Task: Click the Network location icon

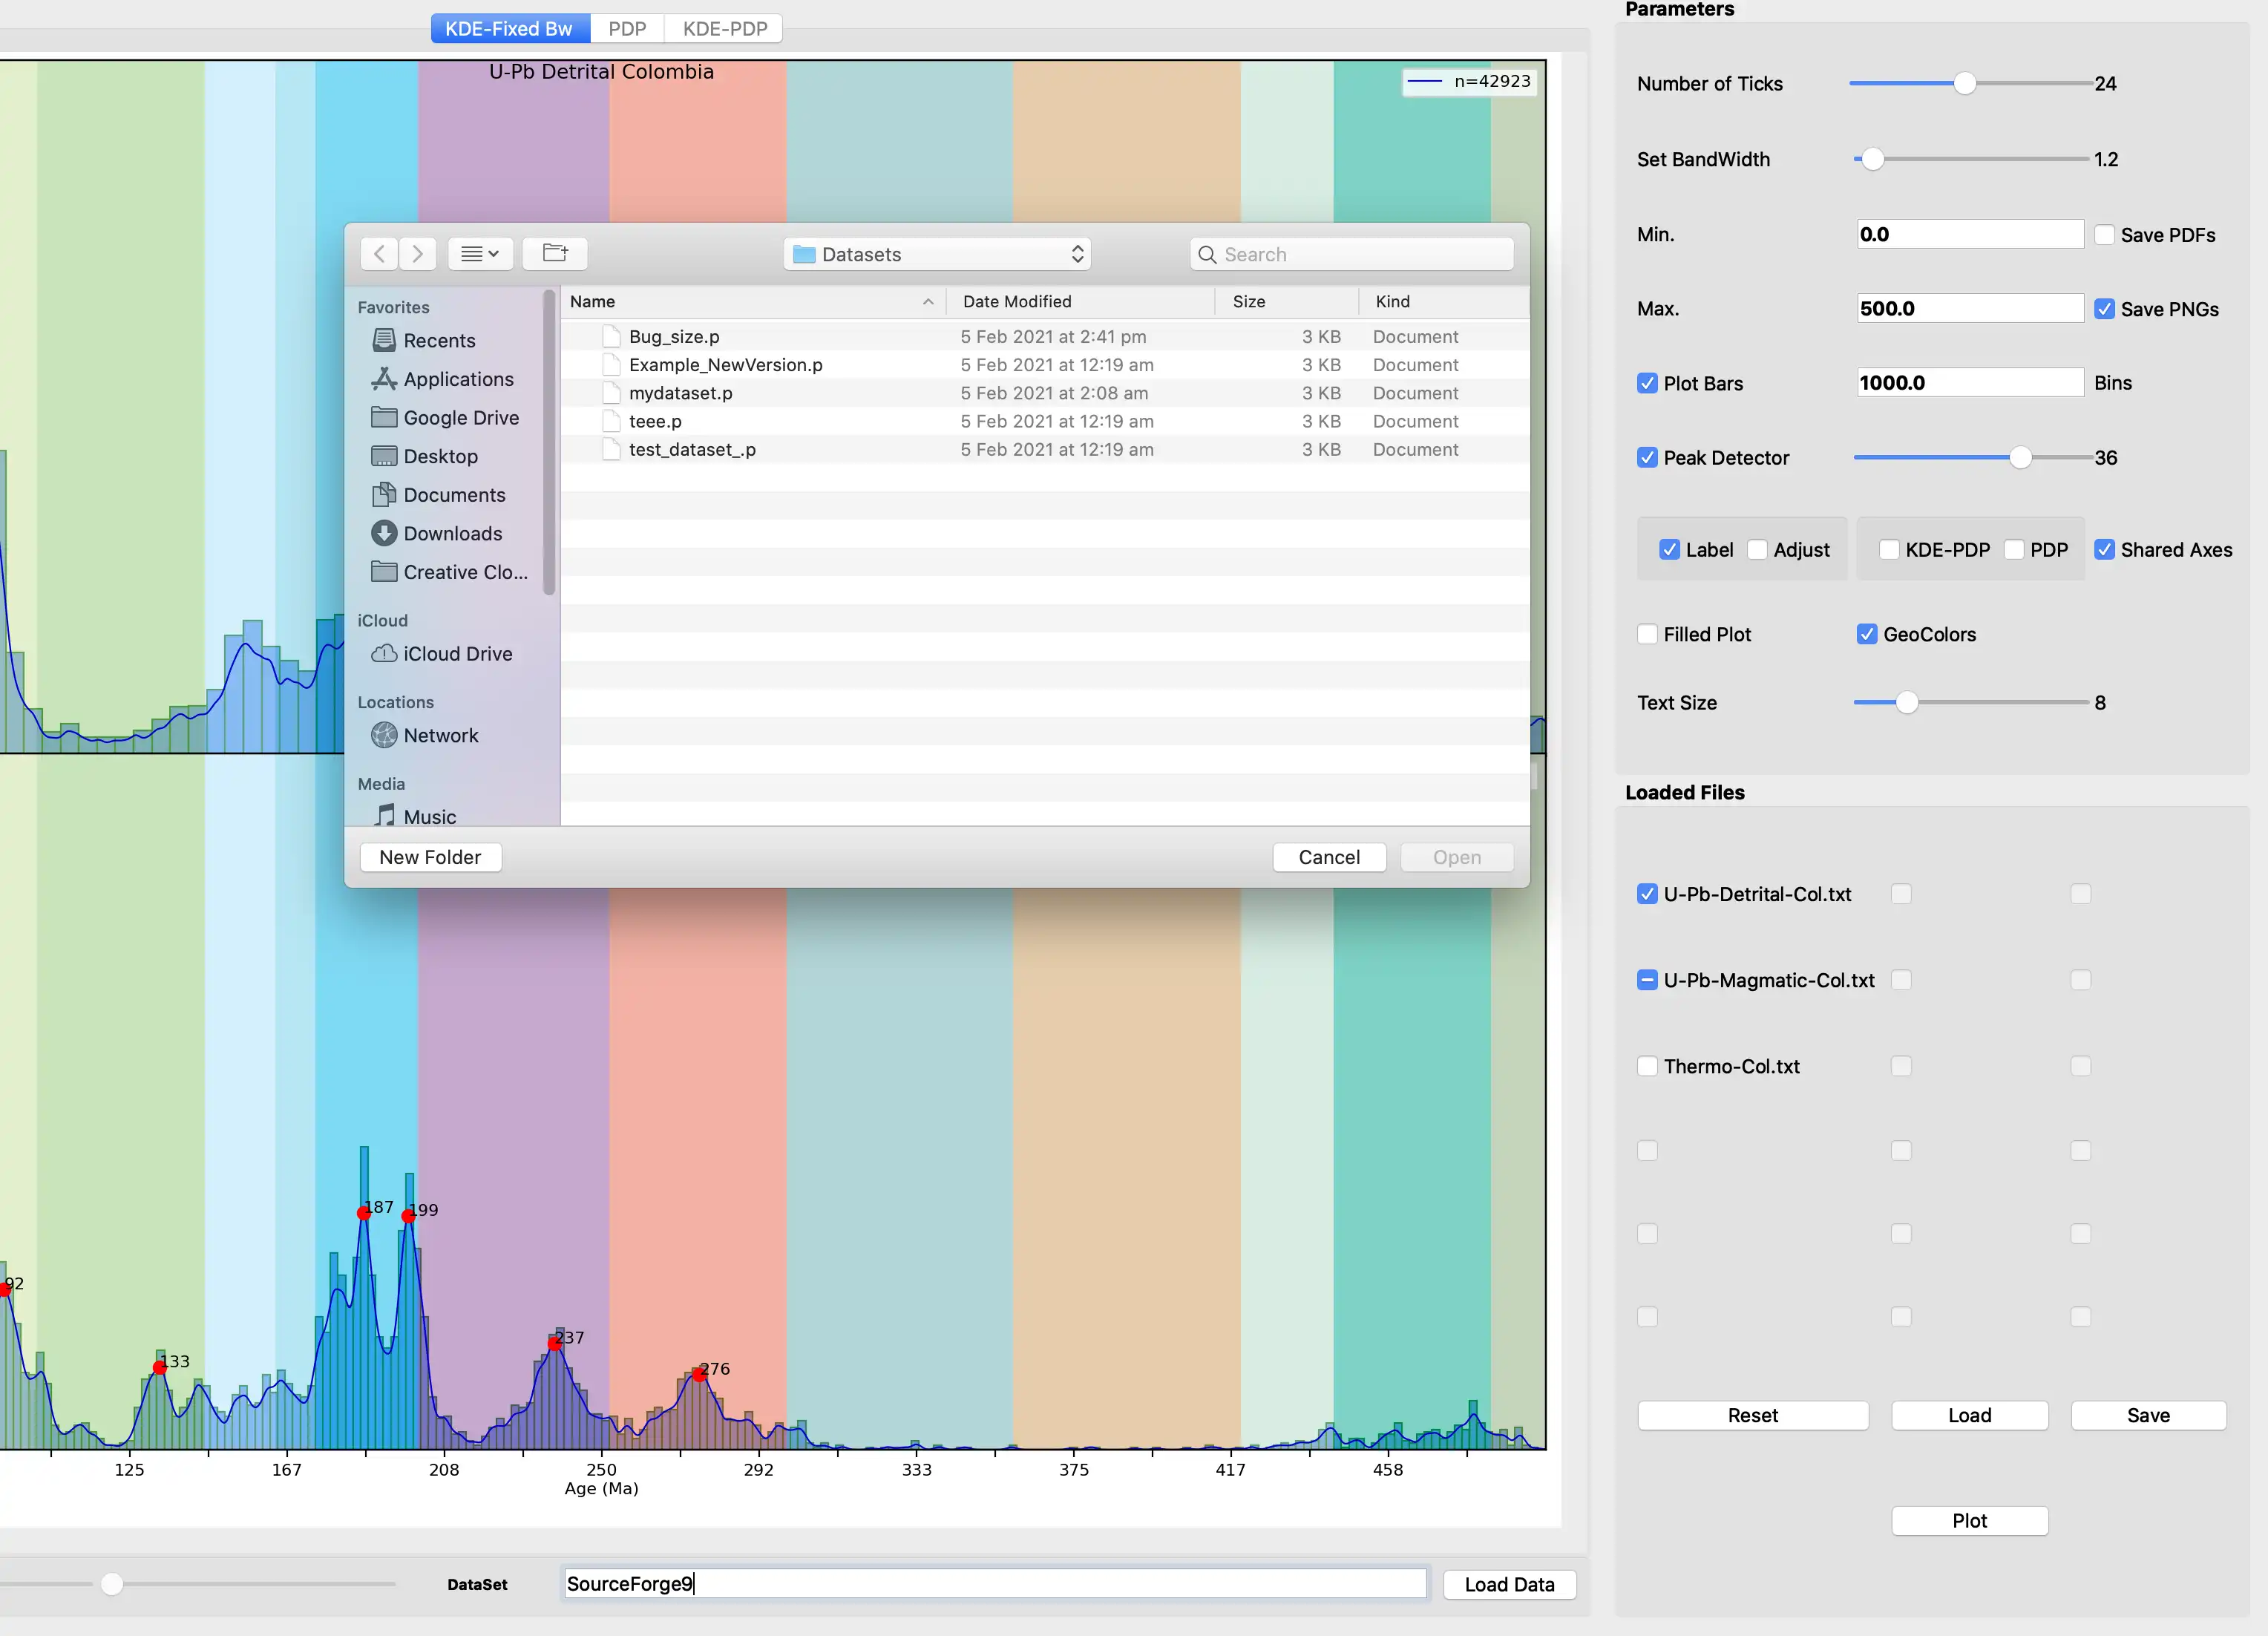Action: coord(384,736)
